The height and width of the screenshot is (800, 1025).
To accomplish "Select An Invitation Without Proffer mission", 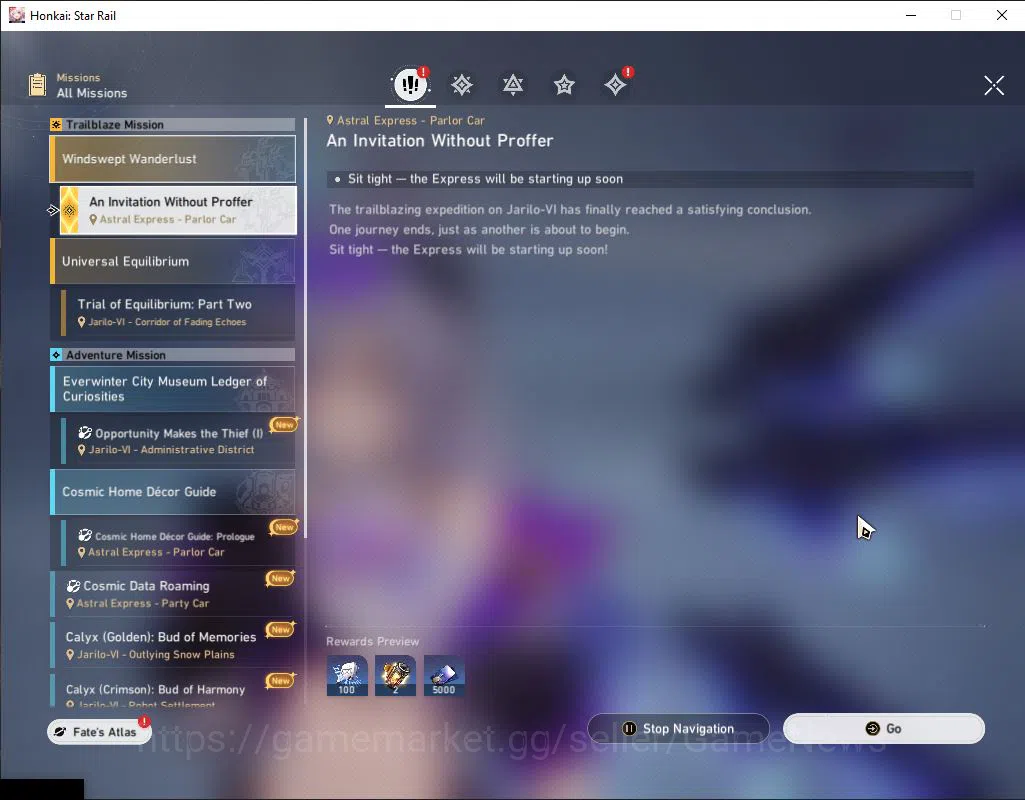I will [178, 210].
